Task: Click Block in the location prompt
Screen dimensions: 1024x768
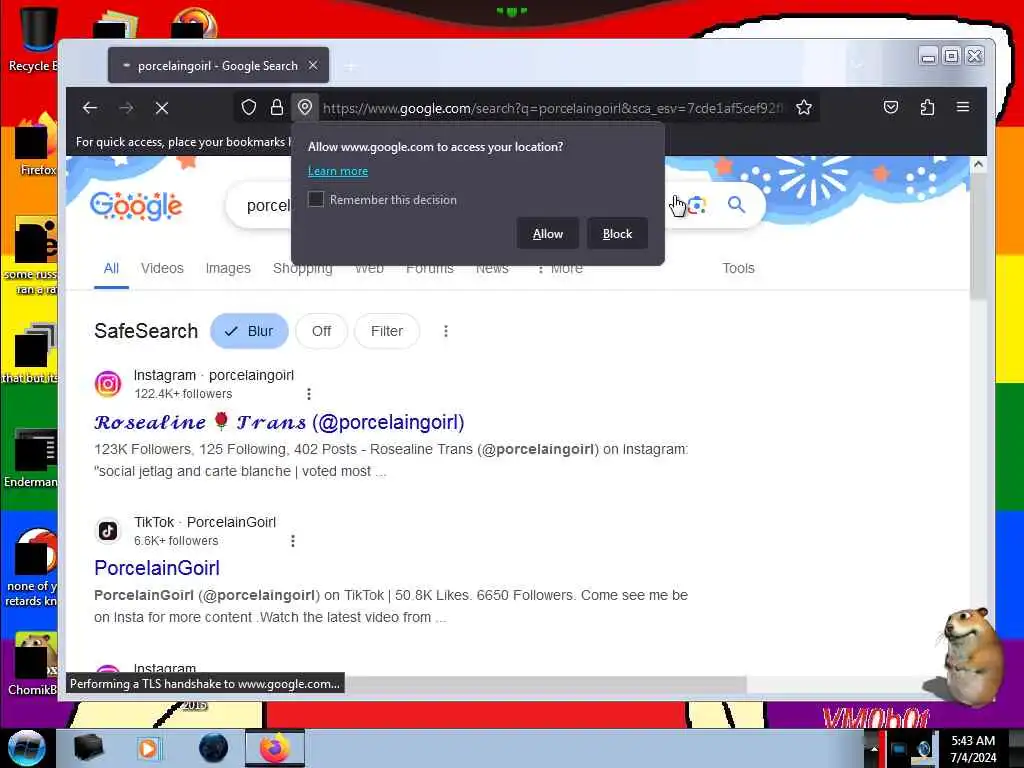Action: [x=617, y=234]
